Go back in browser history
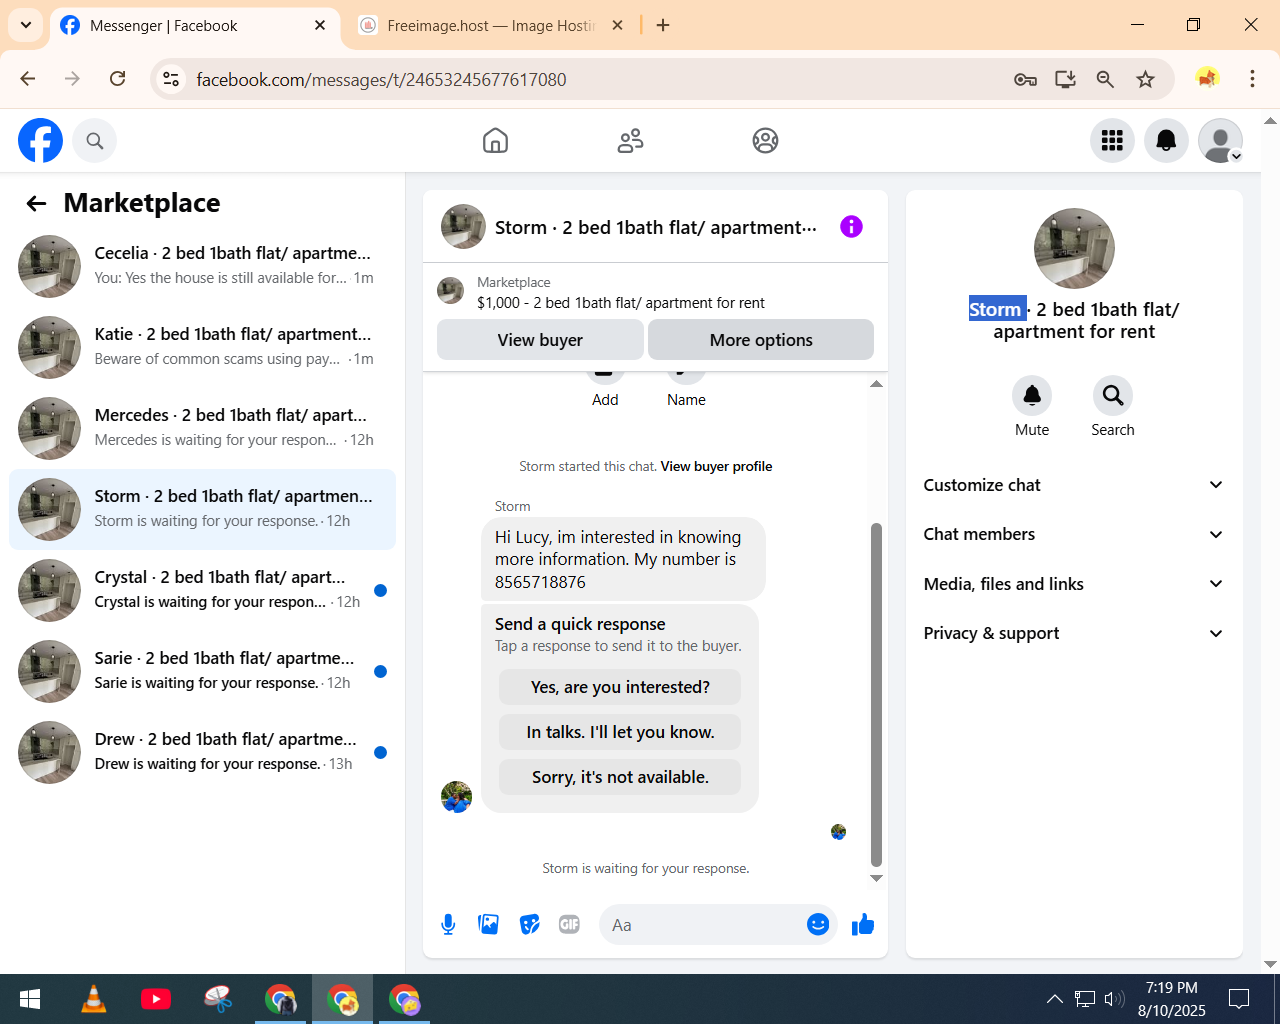Viewport: 1280px width, 1024px height. click(x=28, y=79)
